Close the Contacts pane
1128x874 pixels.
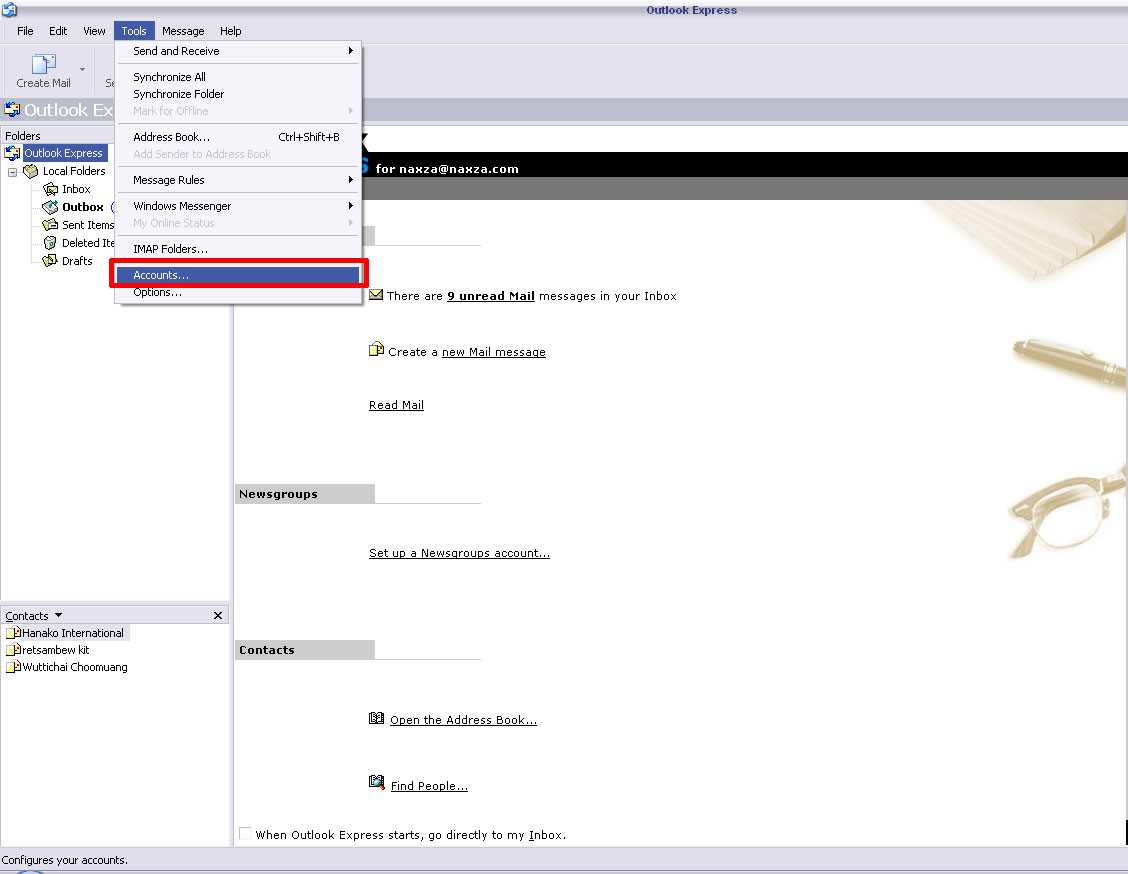[218, 616]
